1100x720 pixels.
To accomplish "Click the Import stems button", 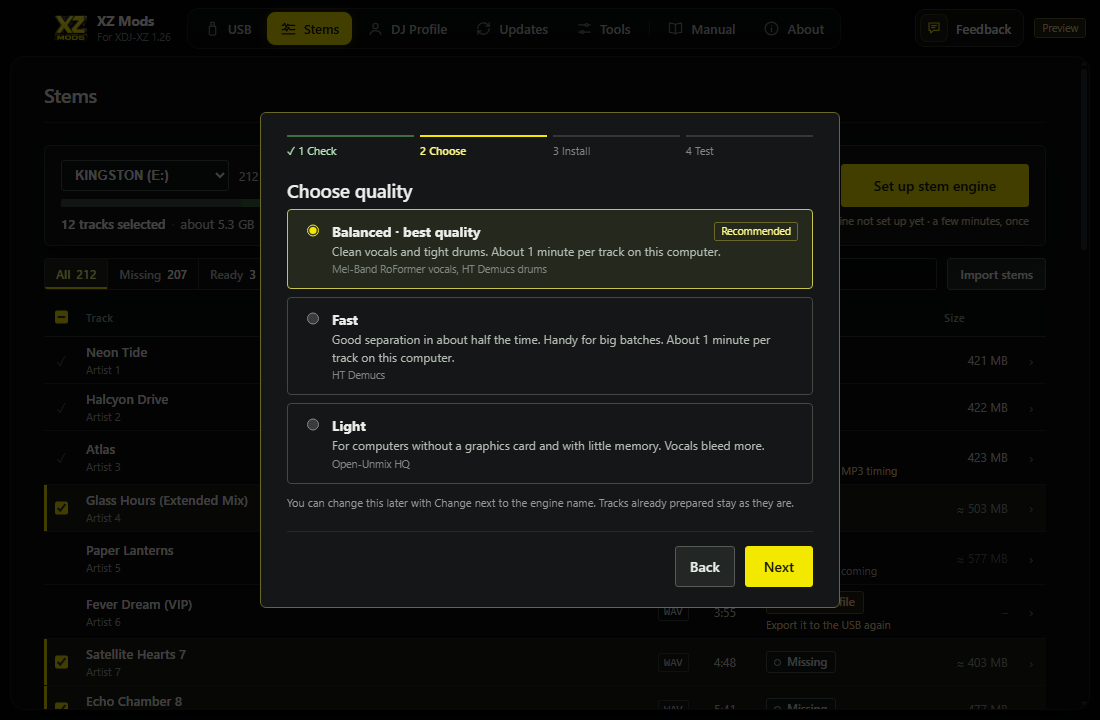I will pyautogui.click(x=996, y=274).
